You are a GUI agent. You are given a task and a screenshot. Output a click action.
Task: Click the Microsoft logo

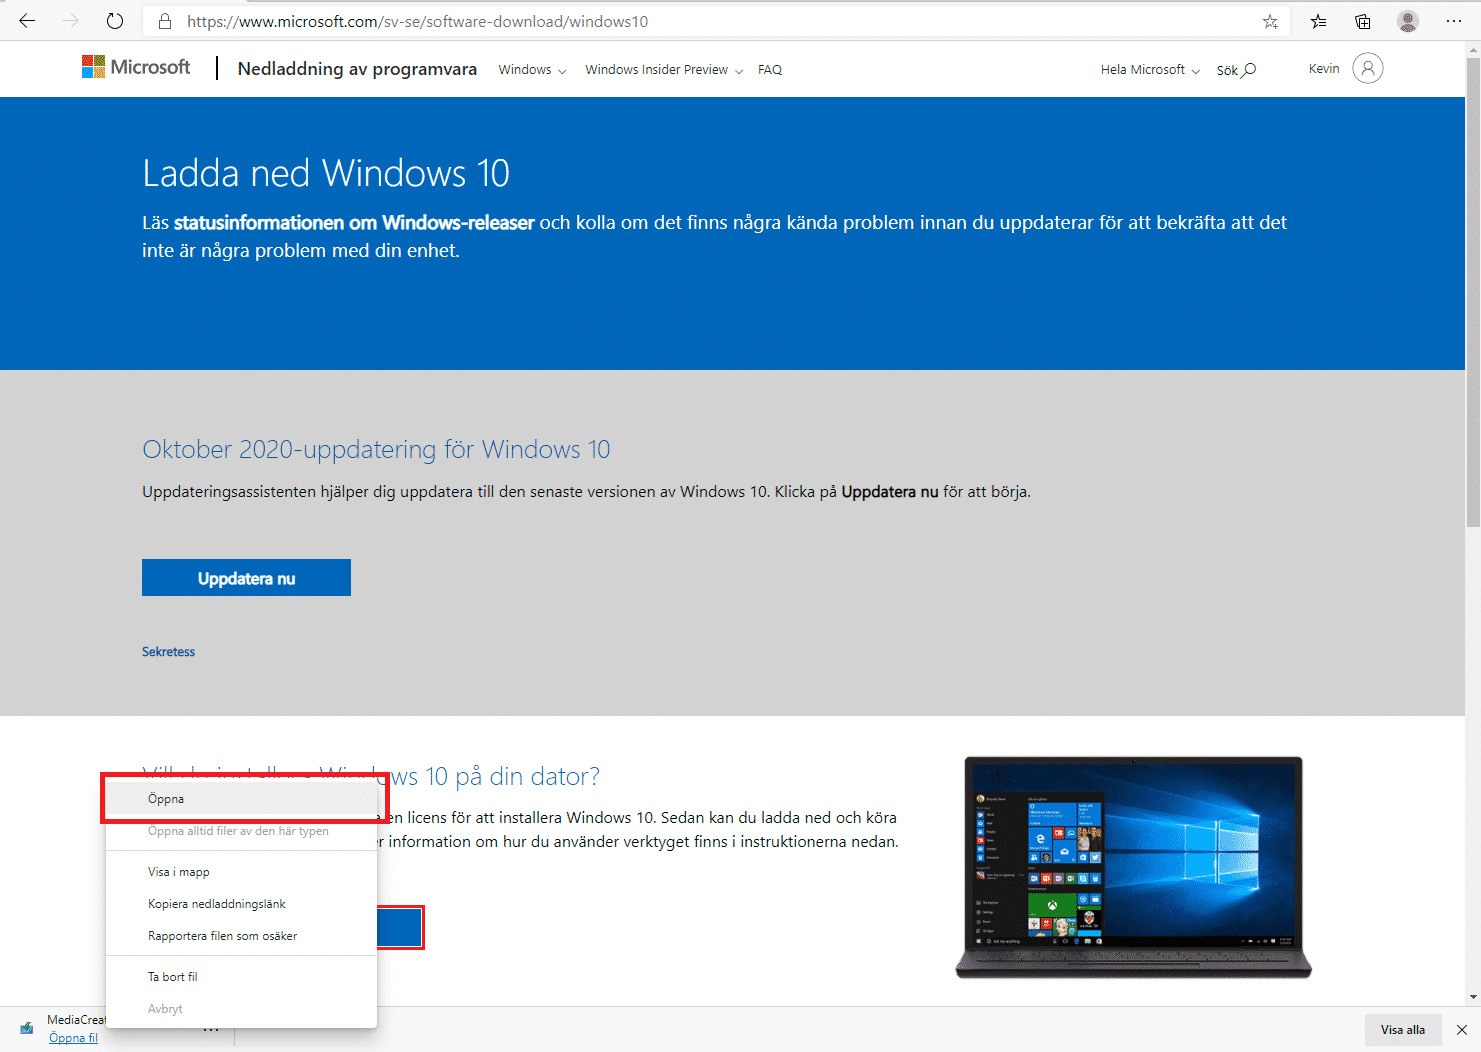[136, 67]
